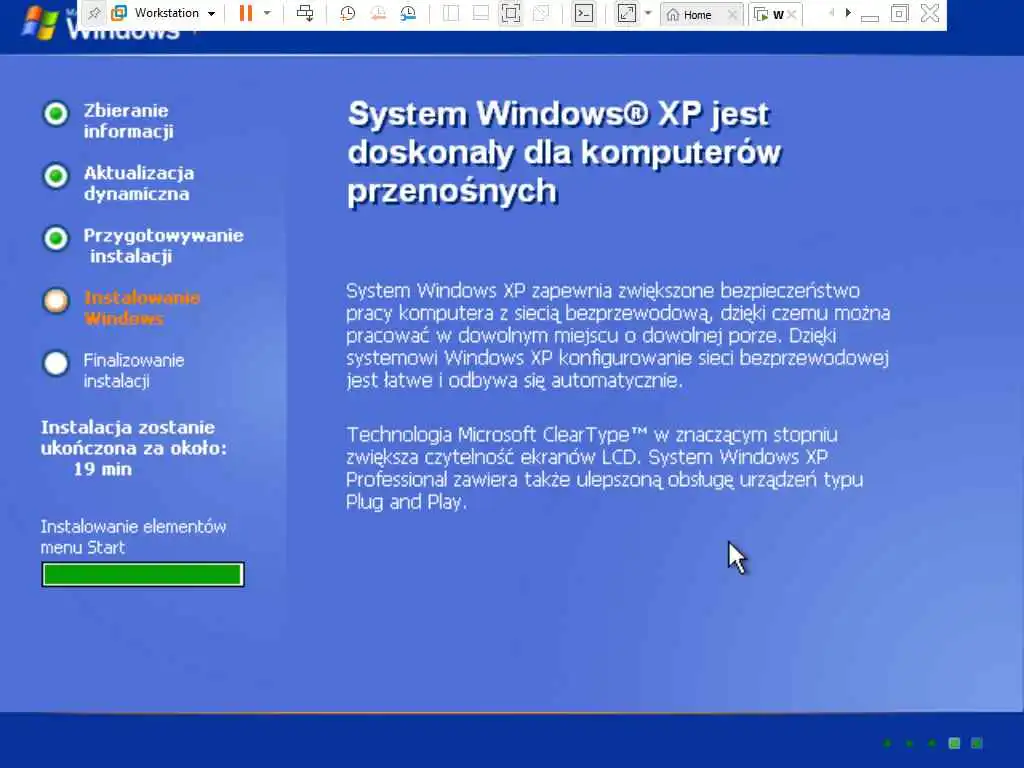The image size is (1024, 768).
Task: Click the Windows flag logo
Action: (x=39, y=24)
